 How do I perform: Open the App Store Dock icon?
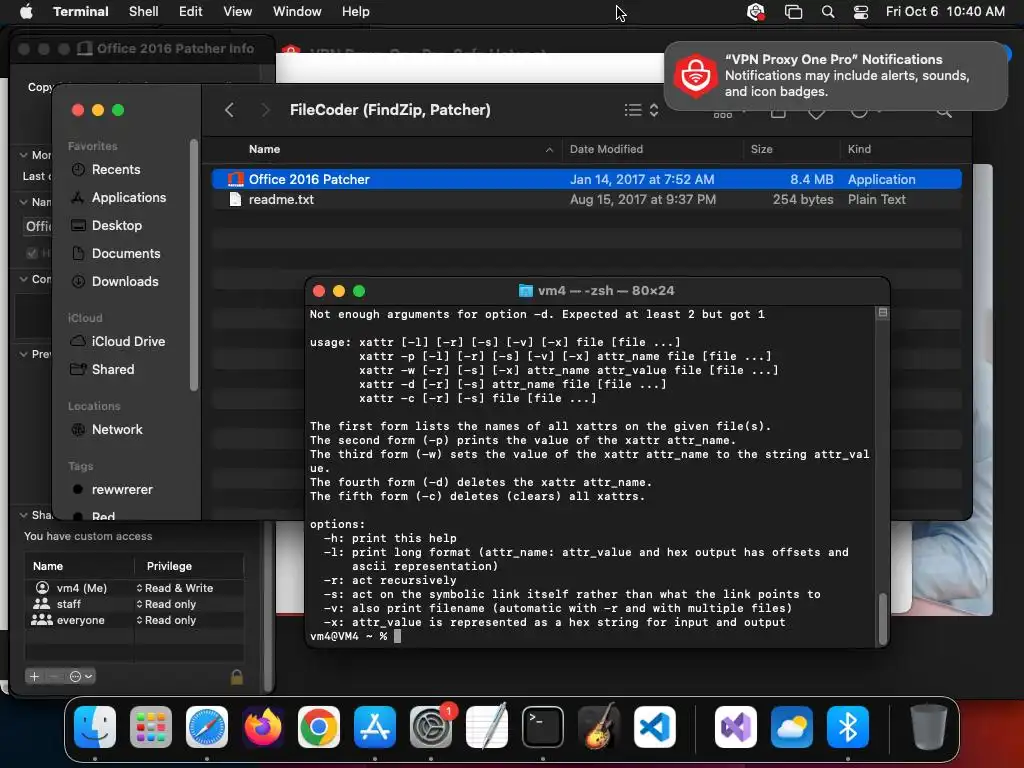coord(375,727)
